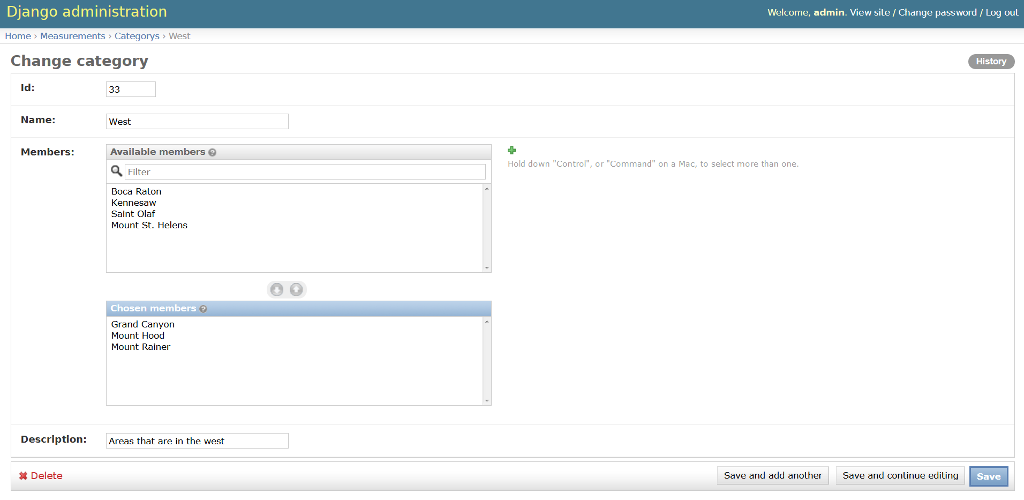Click the Django administration title

pyautogui.click(x=87, y=12)
